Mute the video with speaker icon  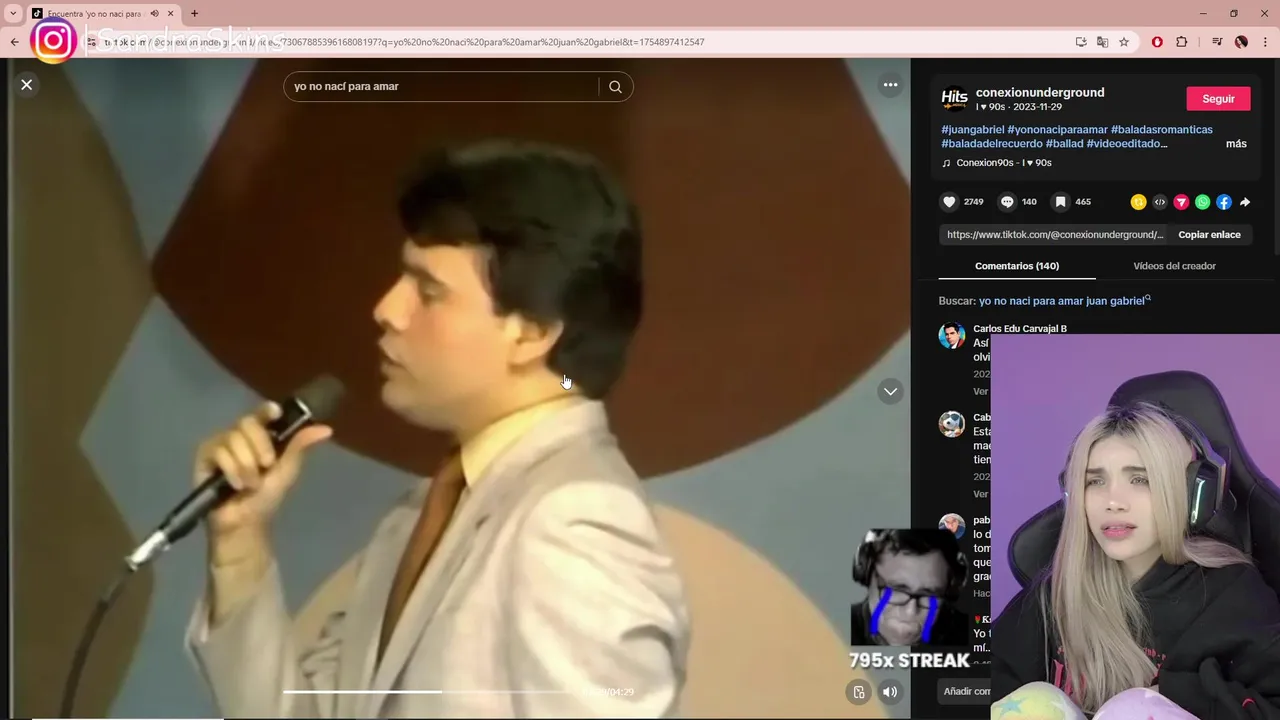(890, 692)
